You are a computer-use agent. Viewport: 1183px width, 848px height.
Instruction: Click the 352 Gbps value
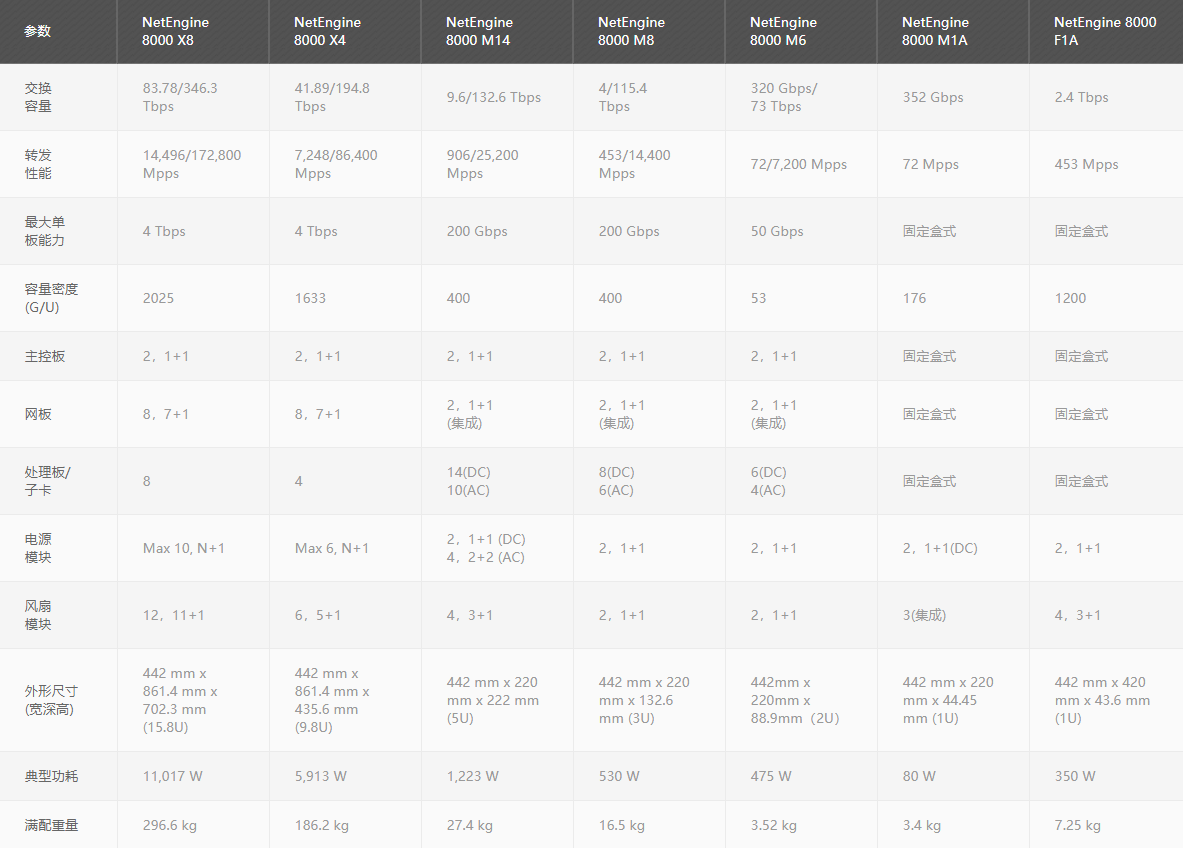(933, 97)
